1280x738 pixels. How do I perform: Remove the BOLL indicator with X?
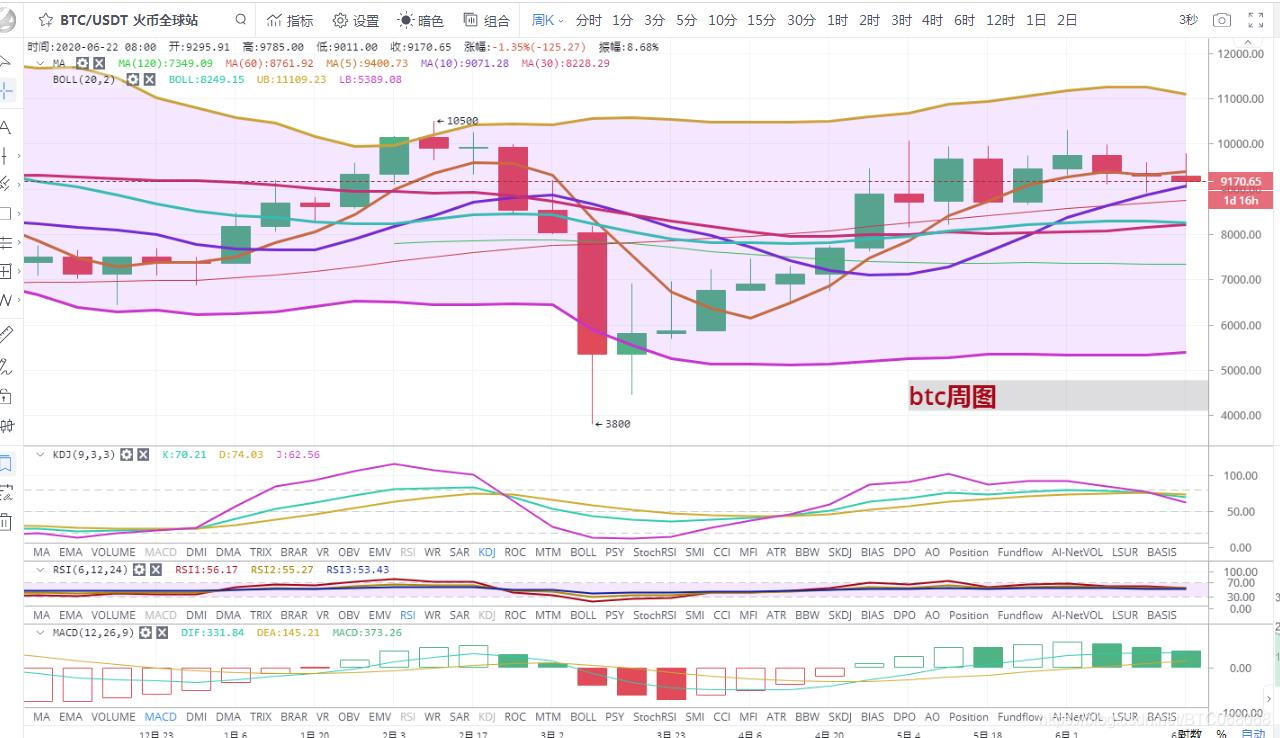149,79
